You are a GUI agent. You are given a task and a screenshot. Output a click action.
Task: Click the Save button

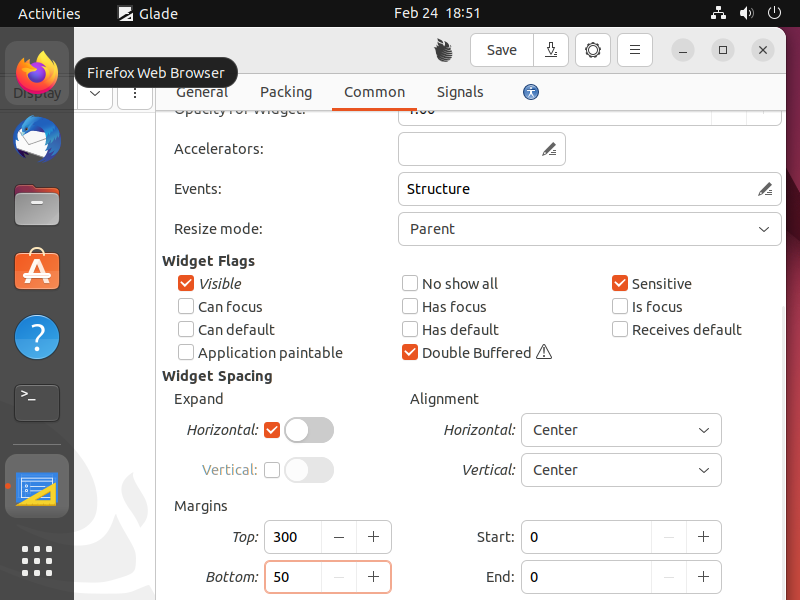click(x=502, y=50)
